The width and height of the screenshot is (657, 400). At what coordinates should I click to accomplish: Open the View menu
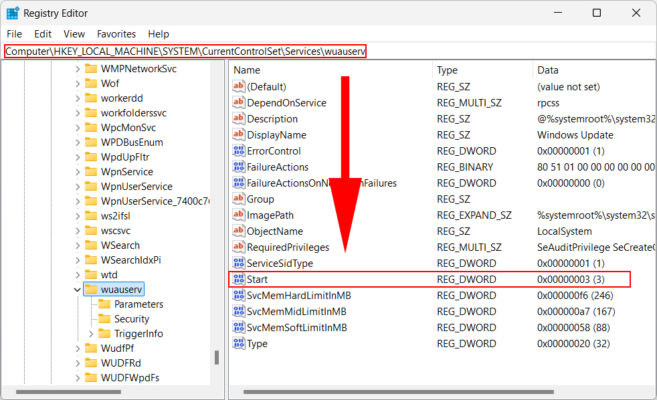click(x=74, y=34)
